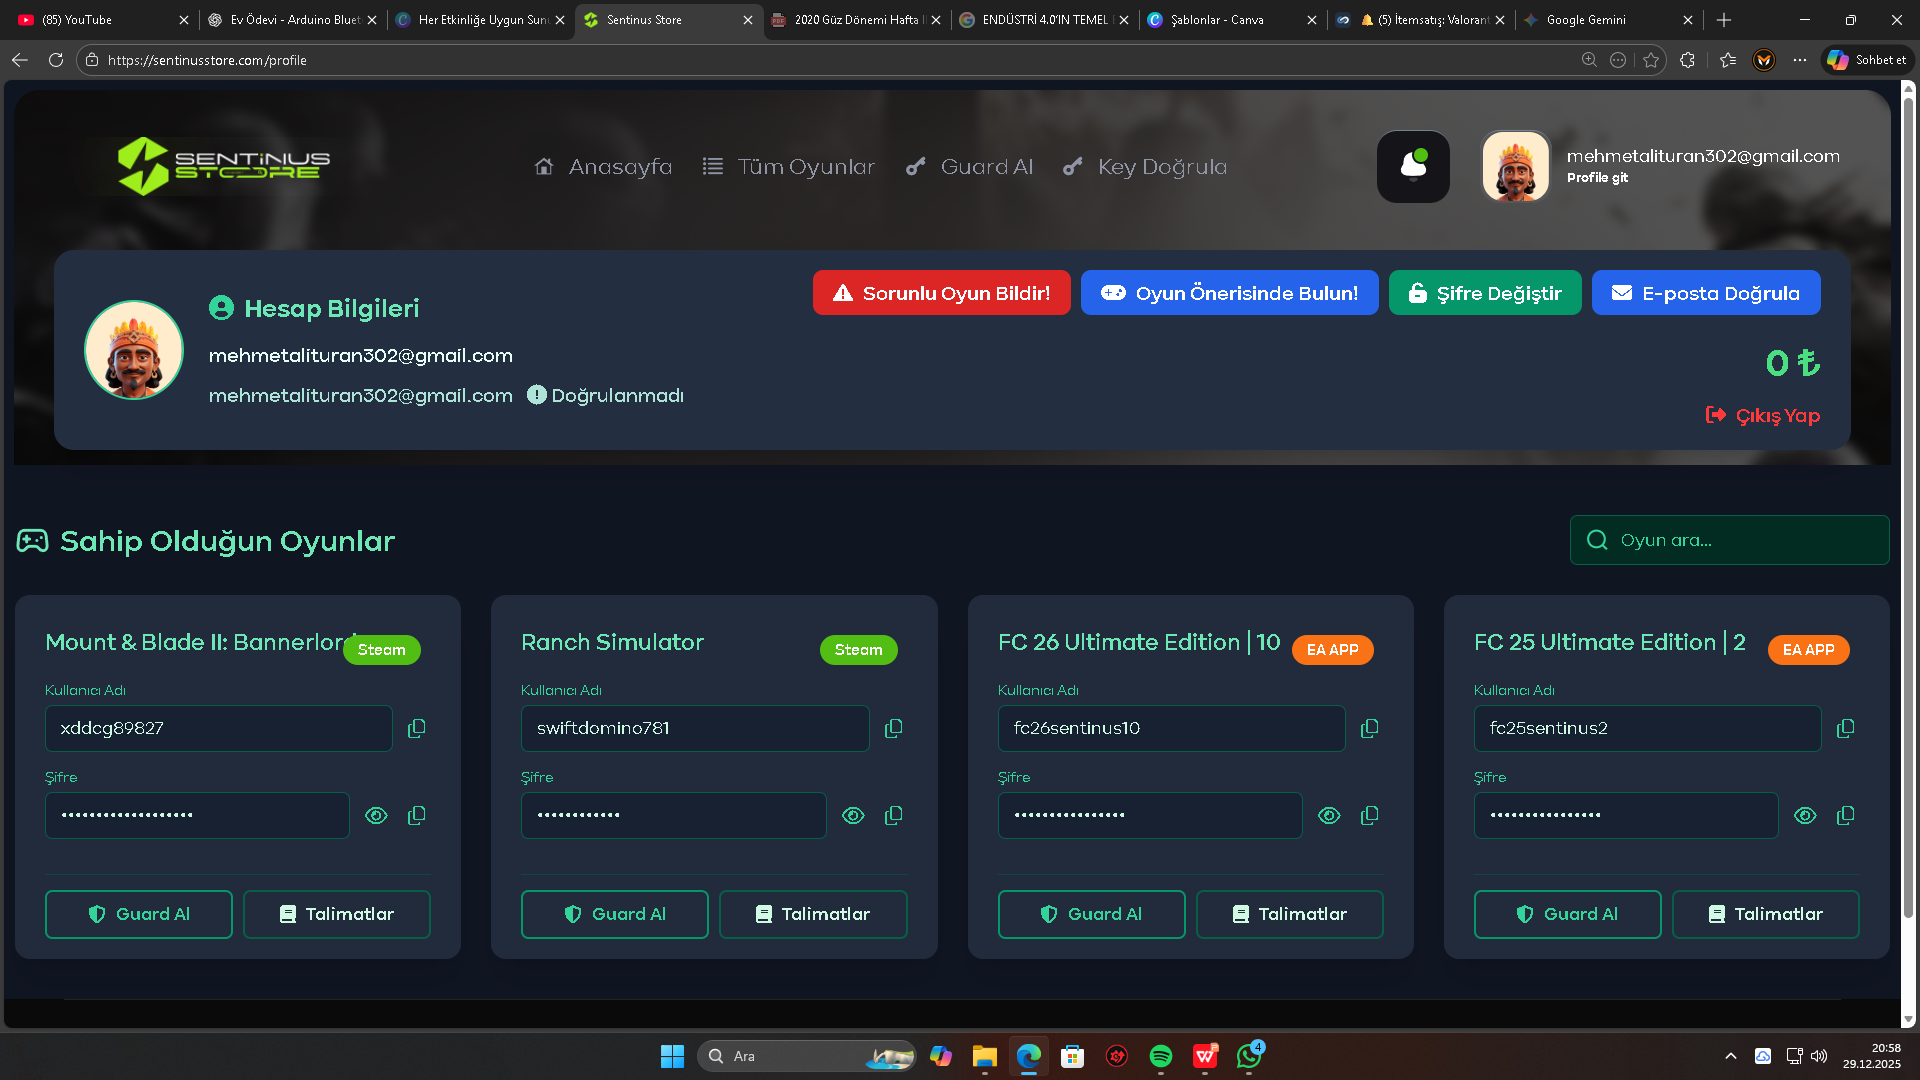Click the address bar URL

point(207,60)
